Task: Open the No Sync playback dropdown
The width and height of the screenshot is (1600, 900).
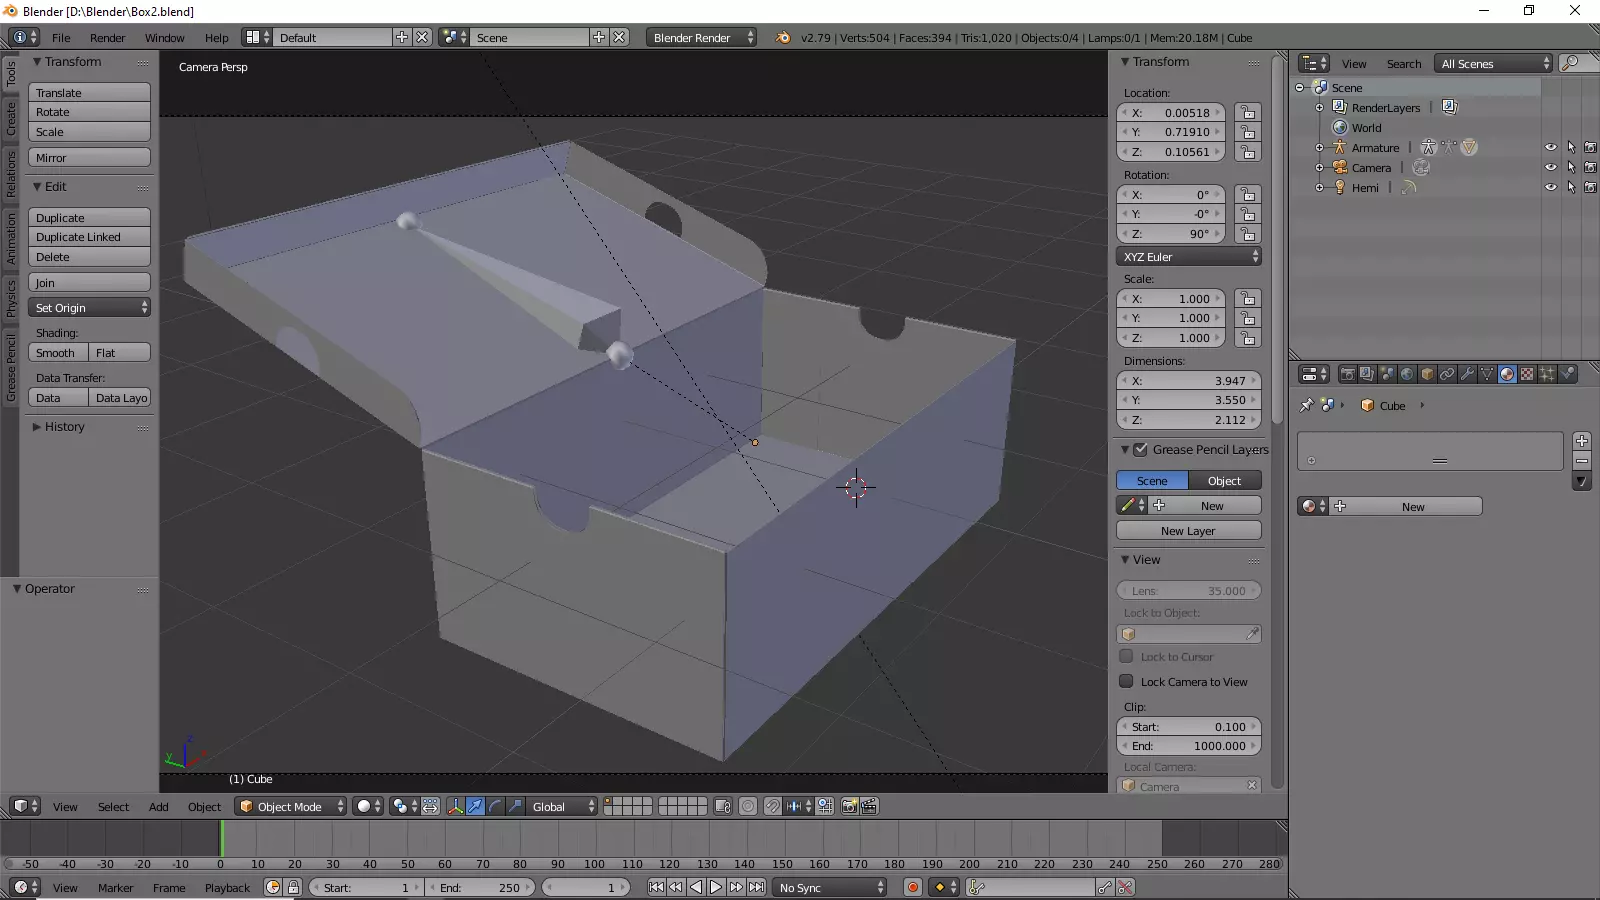Action: (x=830, y=887)
